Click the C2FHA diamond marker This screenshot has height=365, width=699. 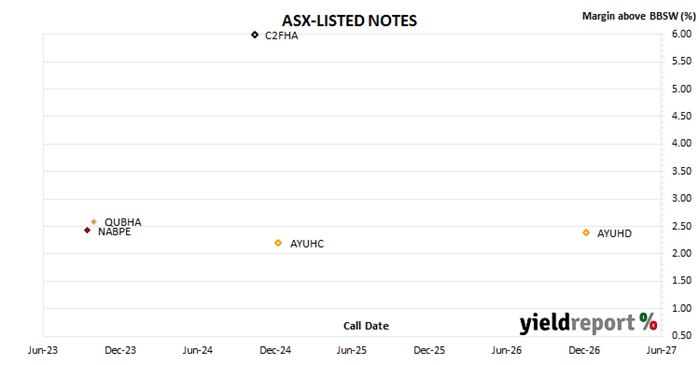[255, 35]
